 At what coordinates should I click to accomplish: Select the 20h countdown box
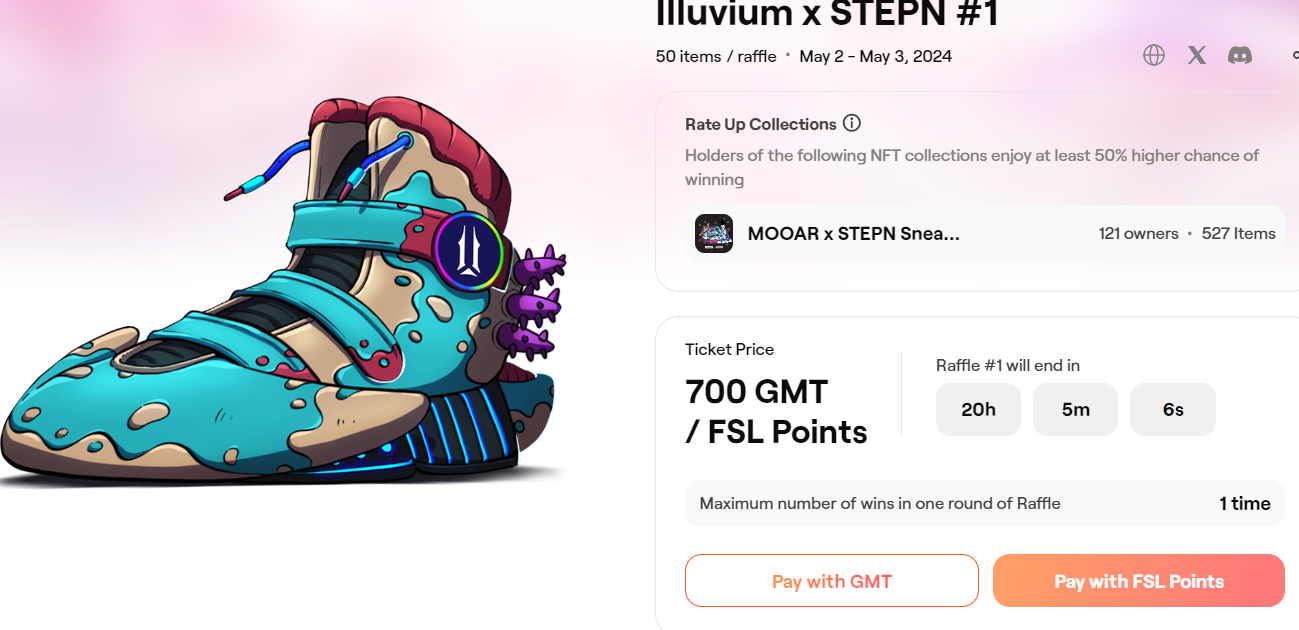pos(978,409)
